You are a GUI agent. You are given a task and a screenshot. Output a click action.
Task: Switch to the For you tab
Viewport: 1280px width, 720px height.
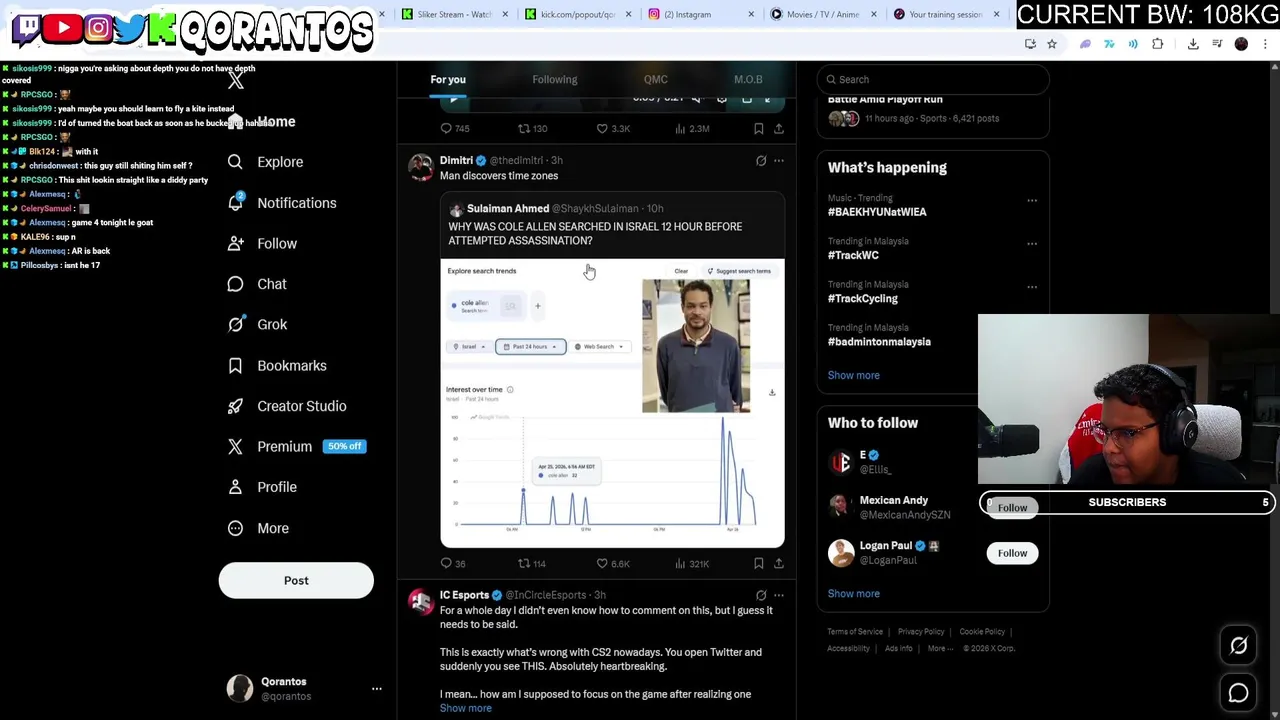point(448,80)
